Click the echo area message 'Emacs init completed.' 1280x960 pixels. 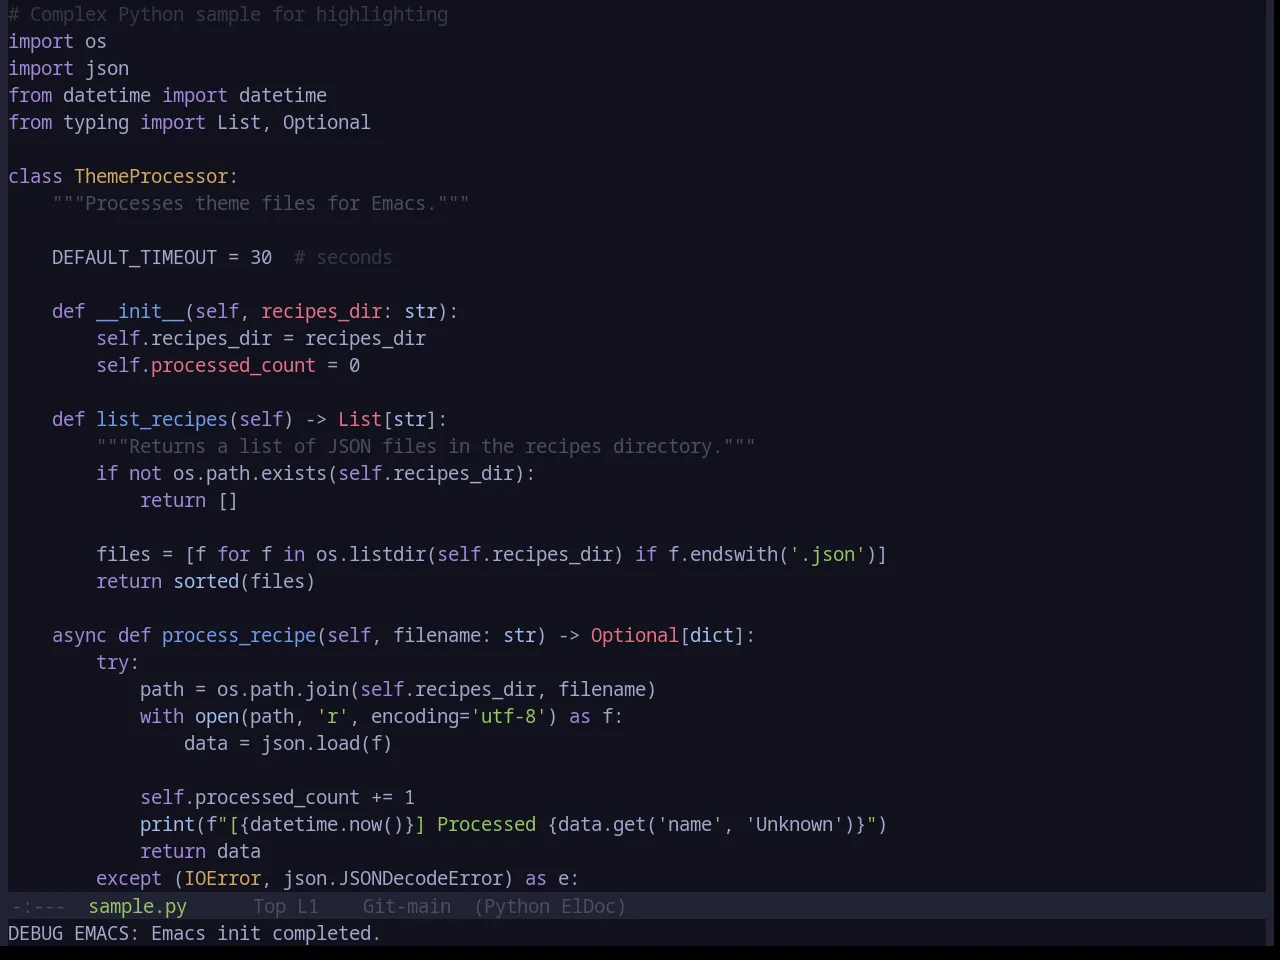click(266, 933)
